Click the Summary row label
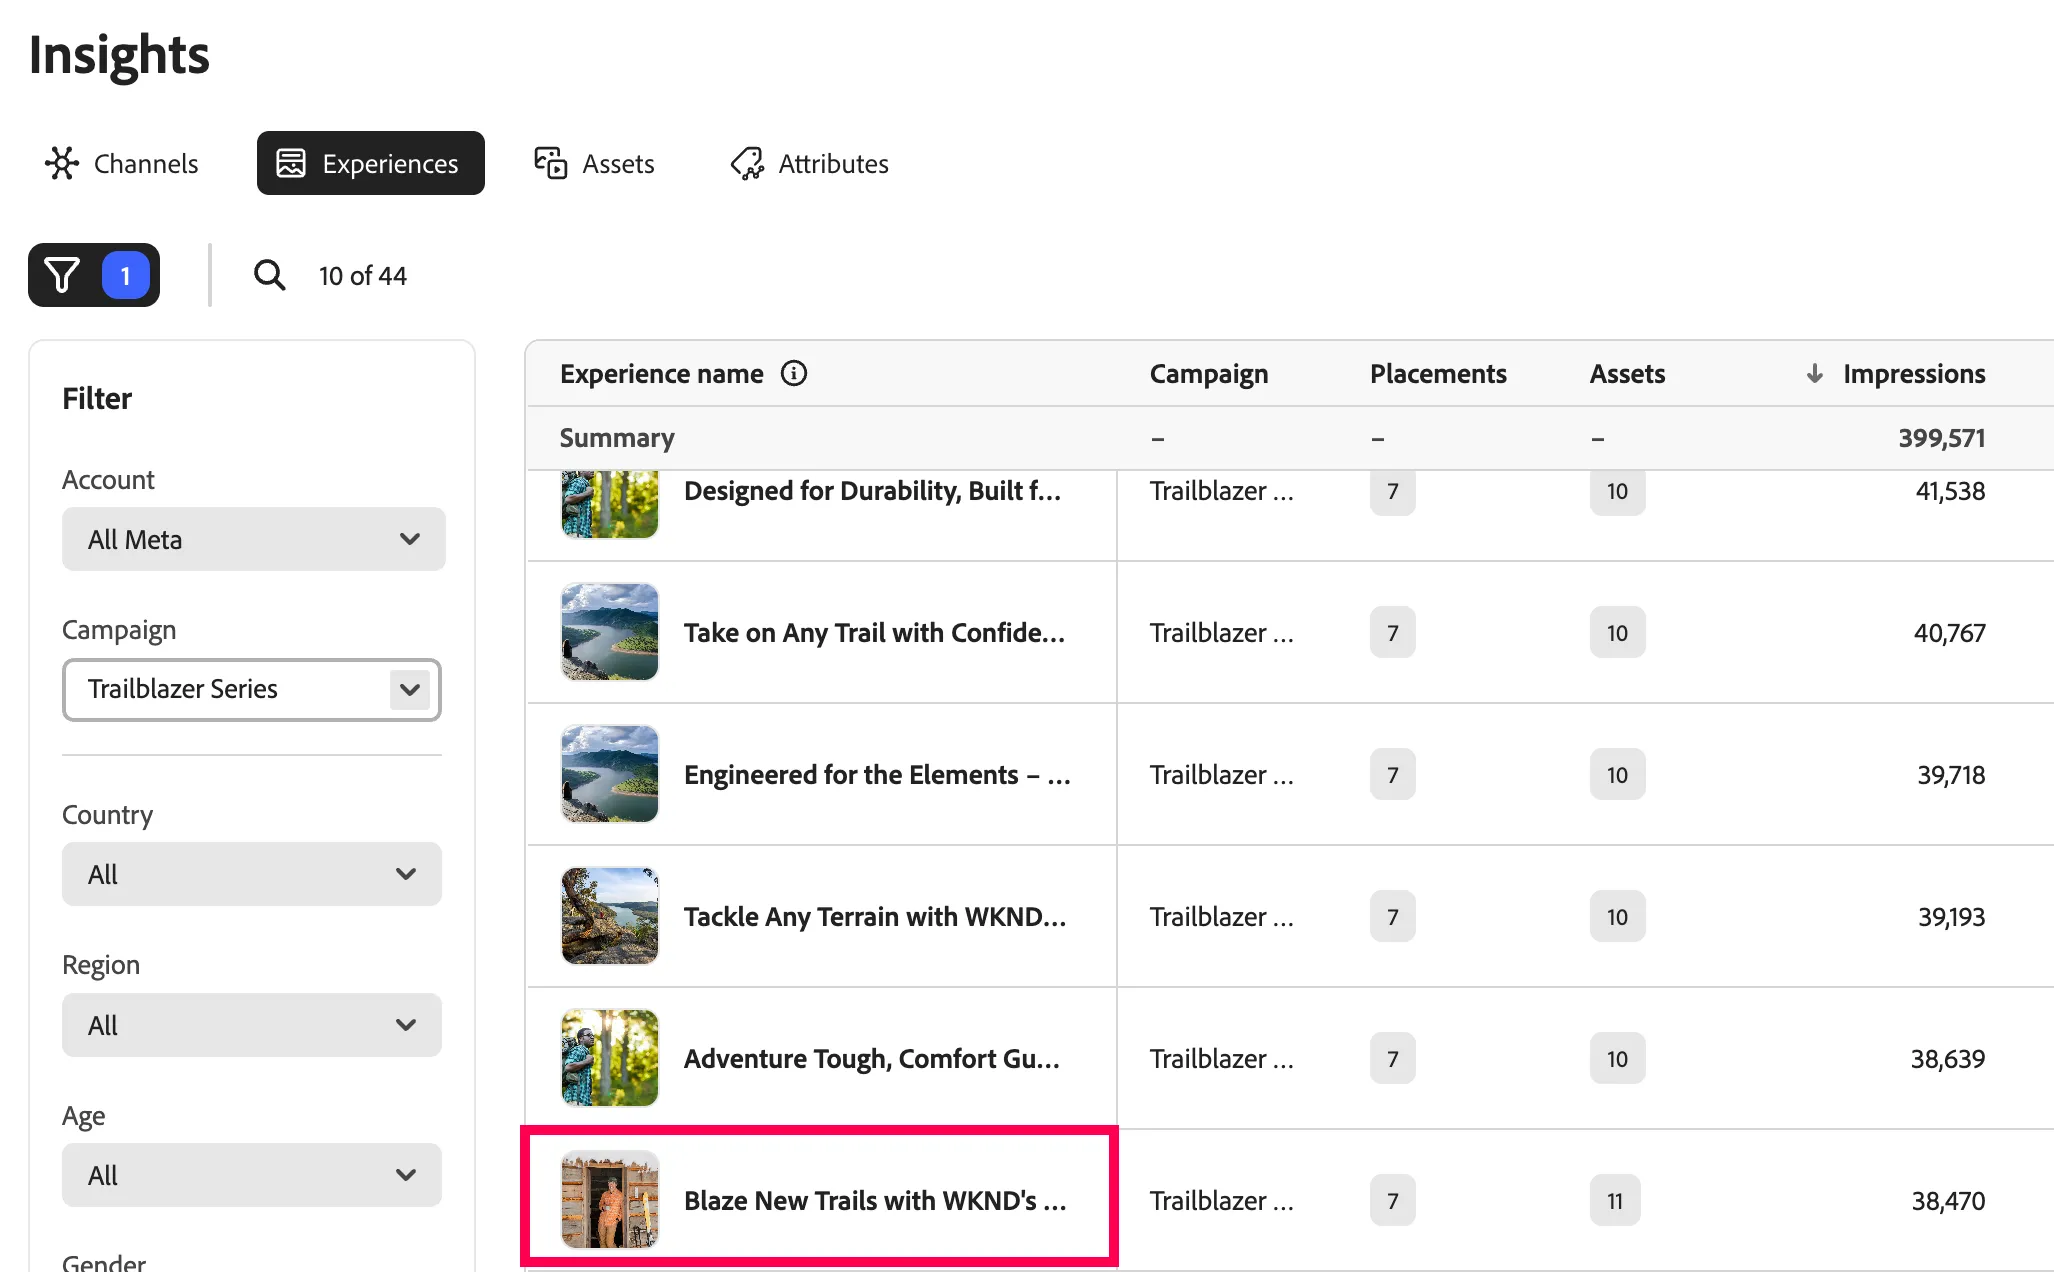The height and width of the screenshot is (1272, 2054). [x=617, y=438]
